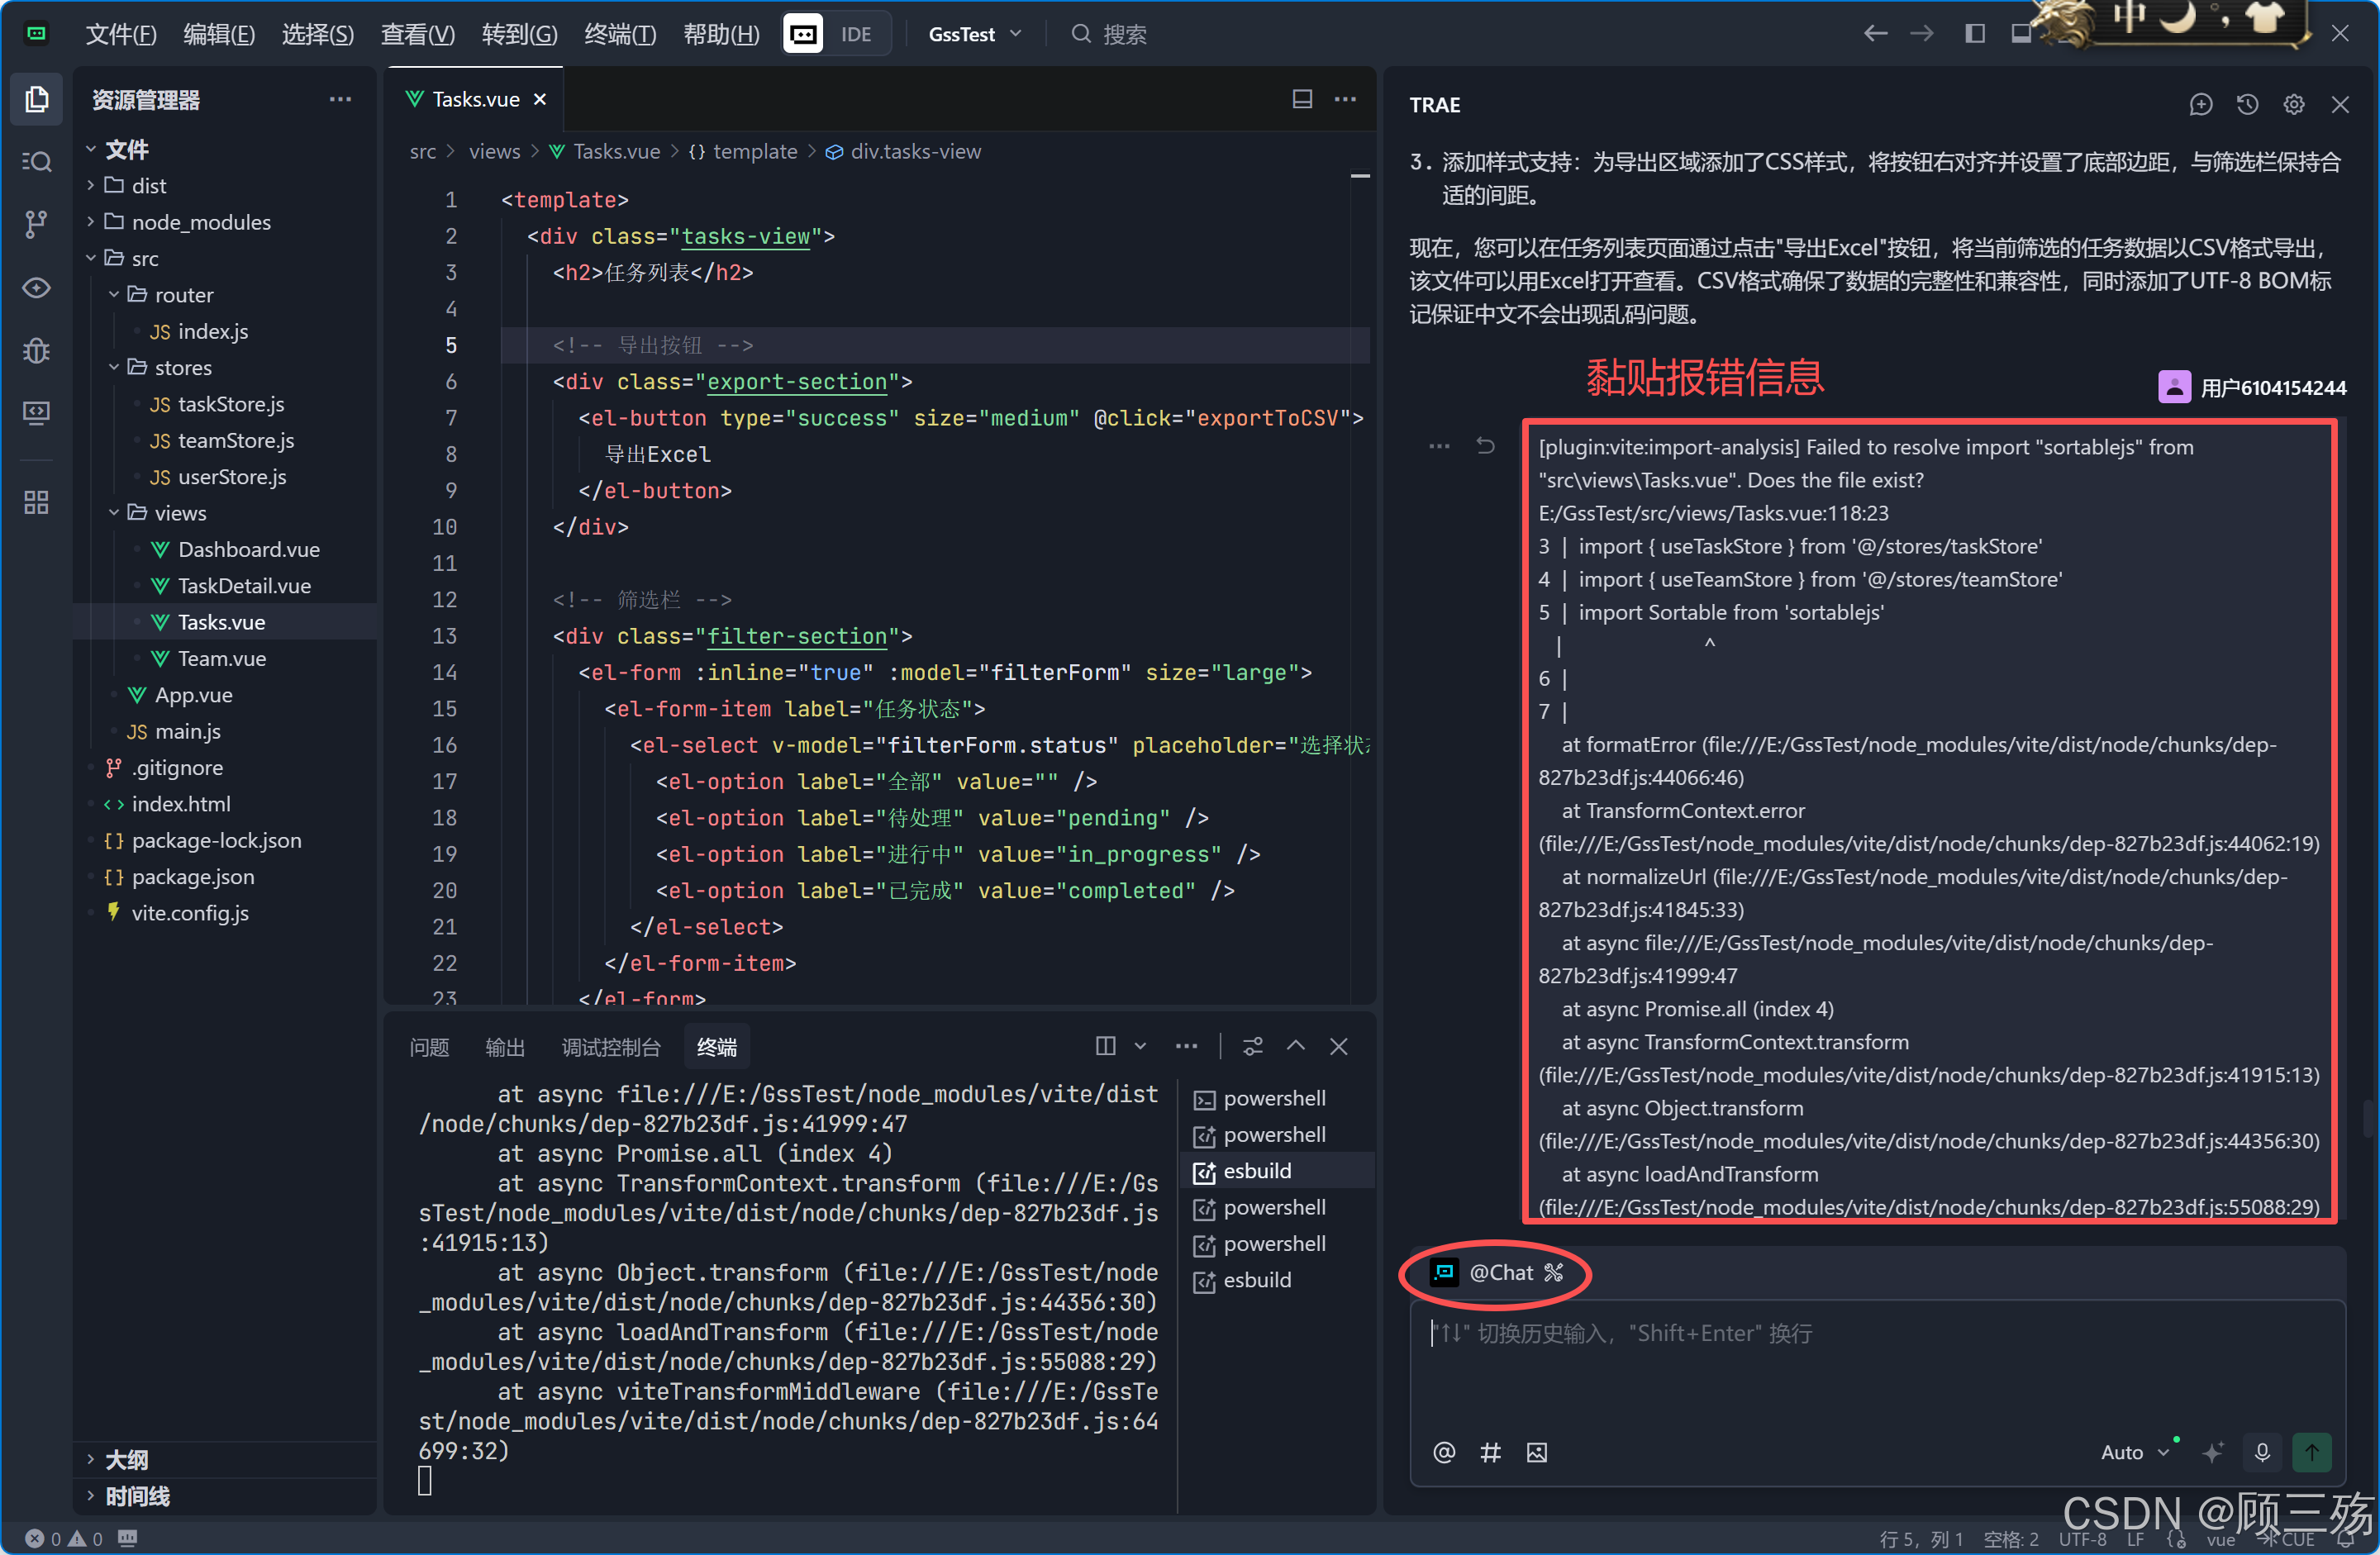
Task: Open the TRAE panel settings gear
Action: [x=2293, y=104]
